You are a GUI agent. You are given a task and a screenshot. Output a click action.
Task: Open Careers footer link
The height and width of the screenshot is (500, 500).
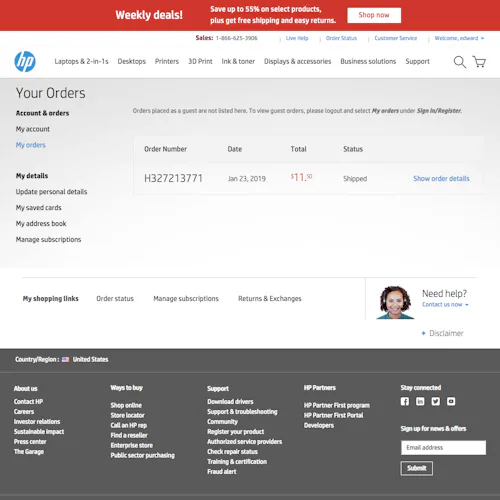coord(24,412)
